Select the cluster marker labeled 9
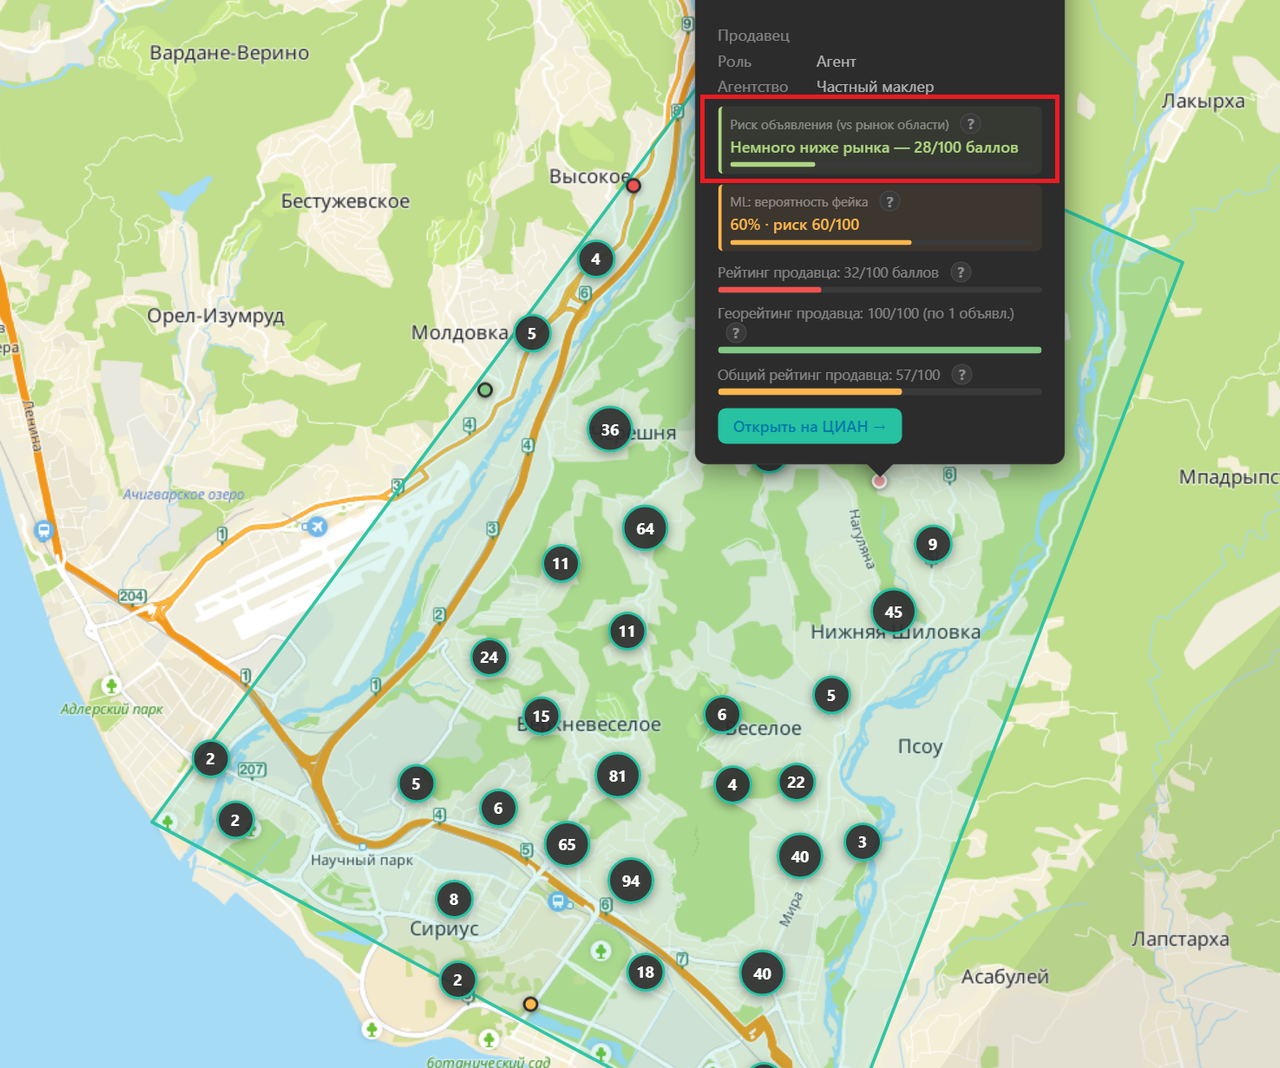 [933, 544]
